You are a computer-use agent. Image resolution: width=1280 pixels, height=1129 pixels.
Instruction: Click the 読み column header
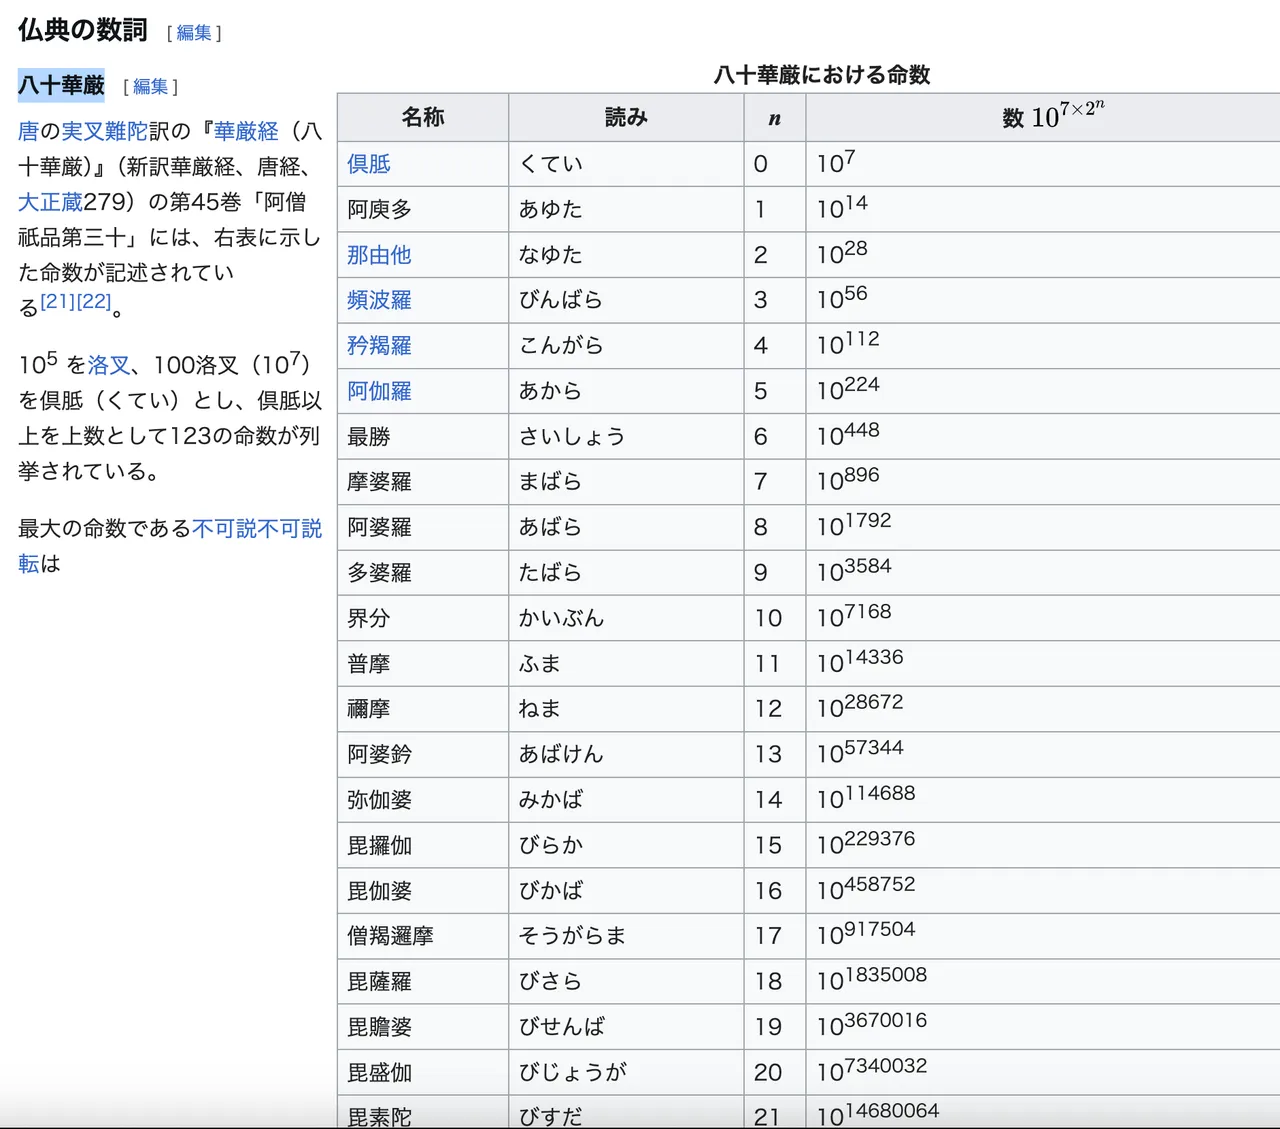pyautogui.click(x=626, y=117)
